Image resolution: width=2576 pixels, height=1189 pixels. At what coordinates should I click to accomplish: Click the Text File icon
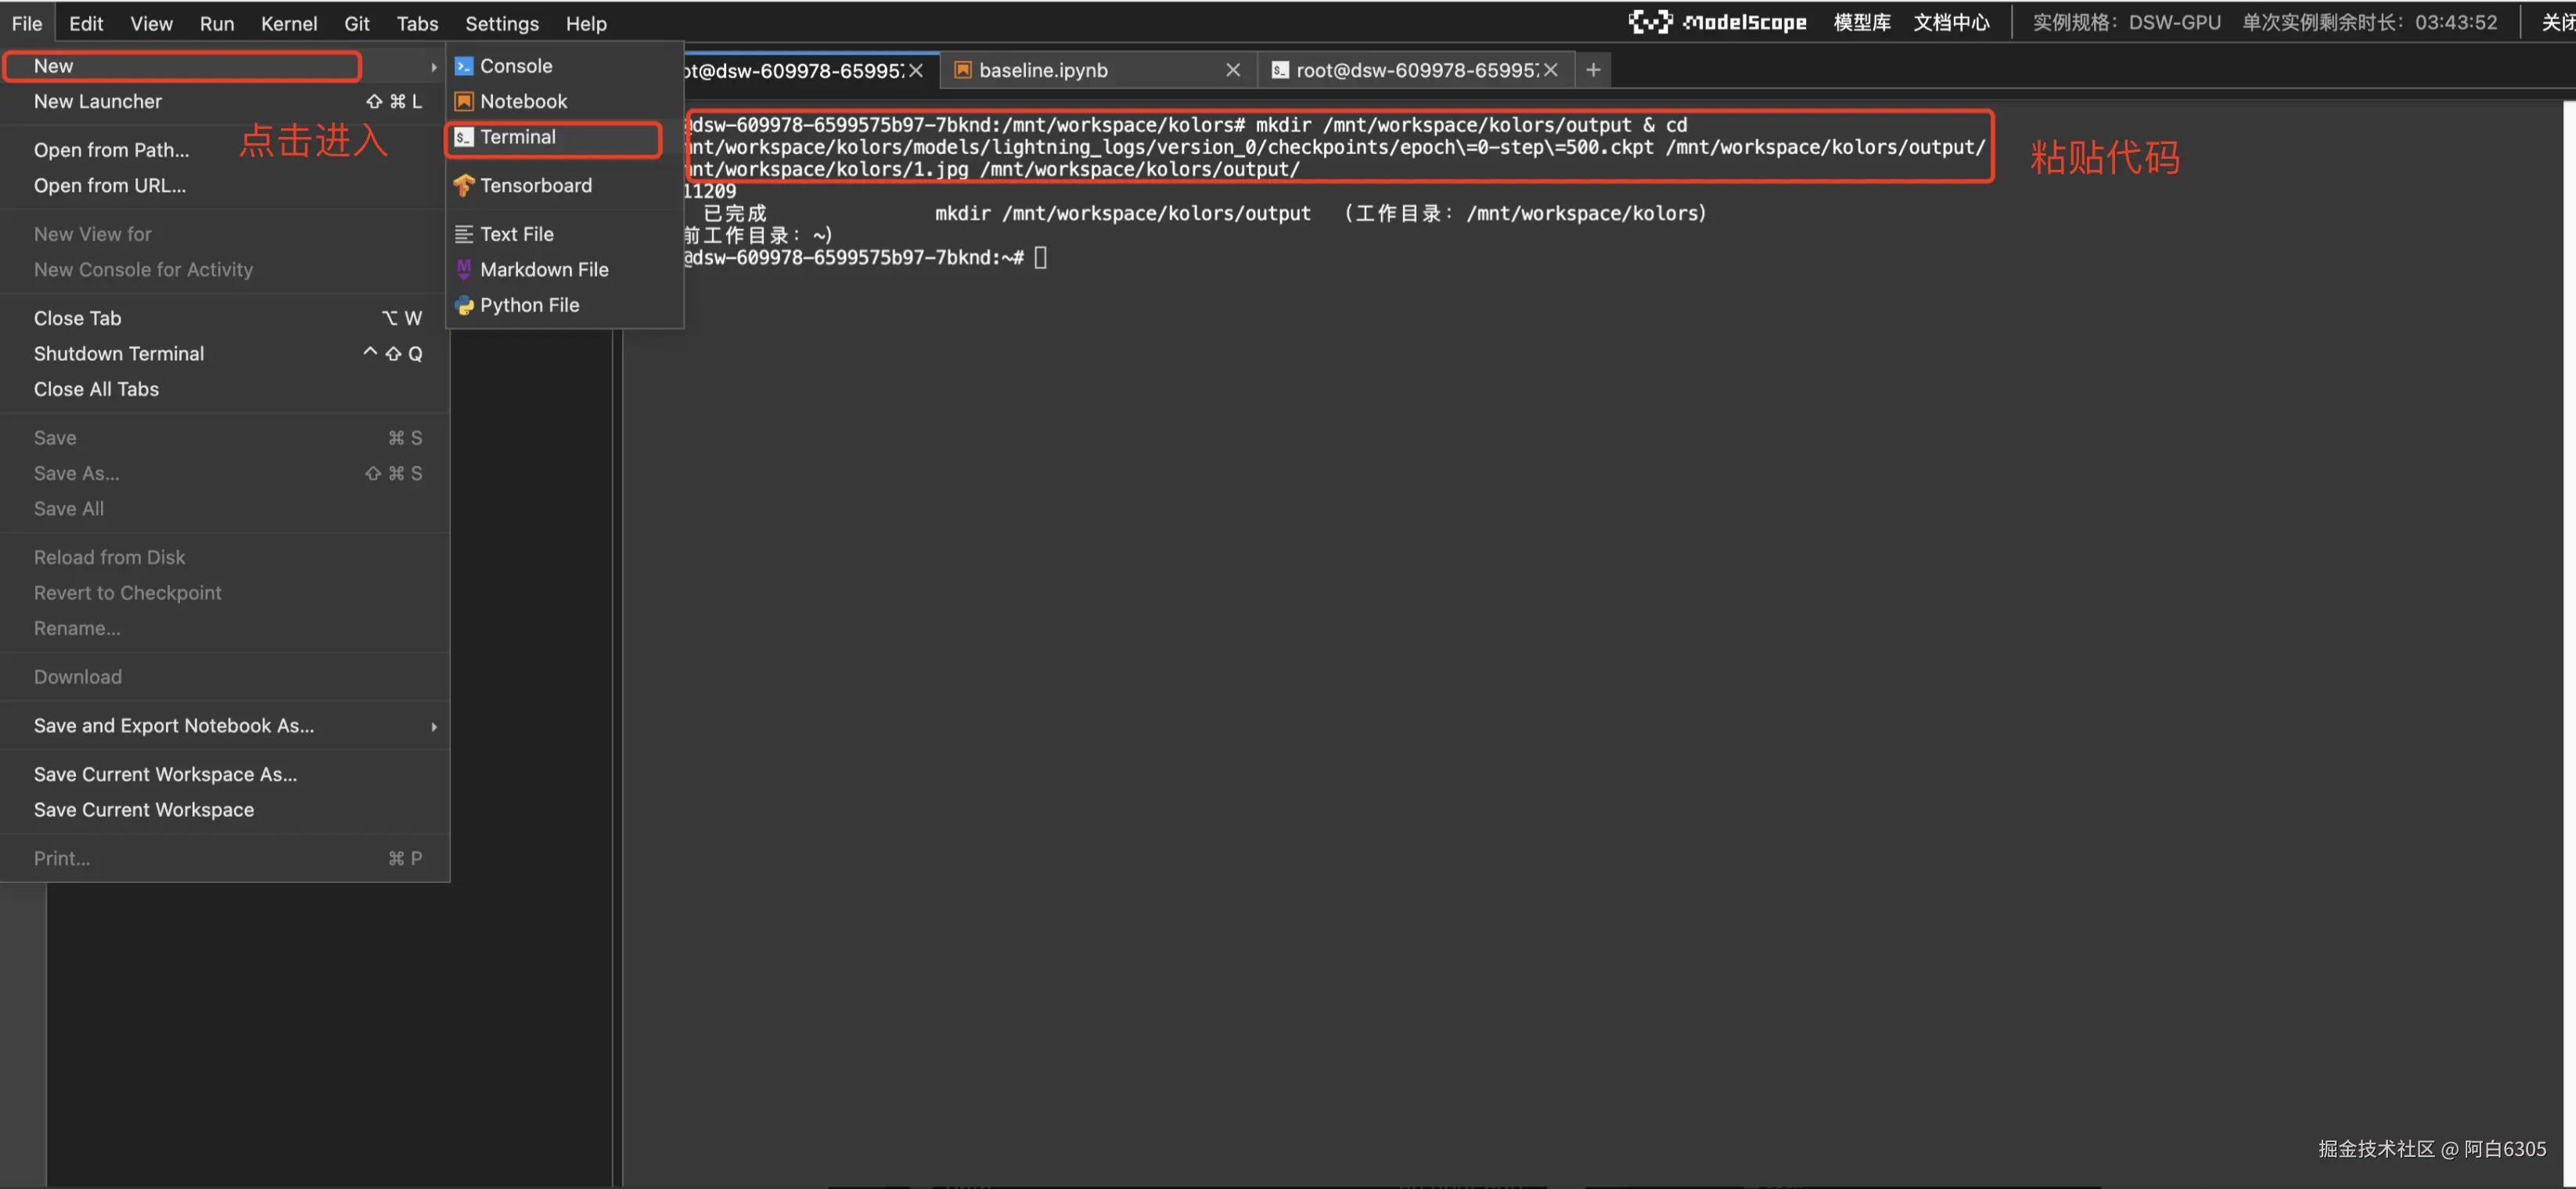[463, 234]
